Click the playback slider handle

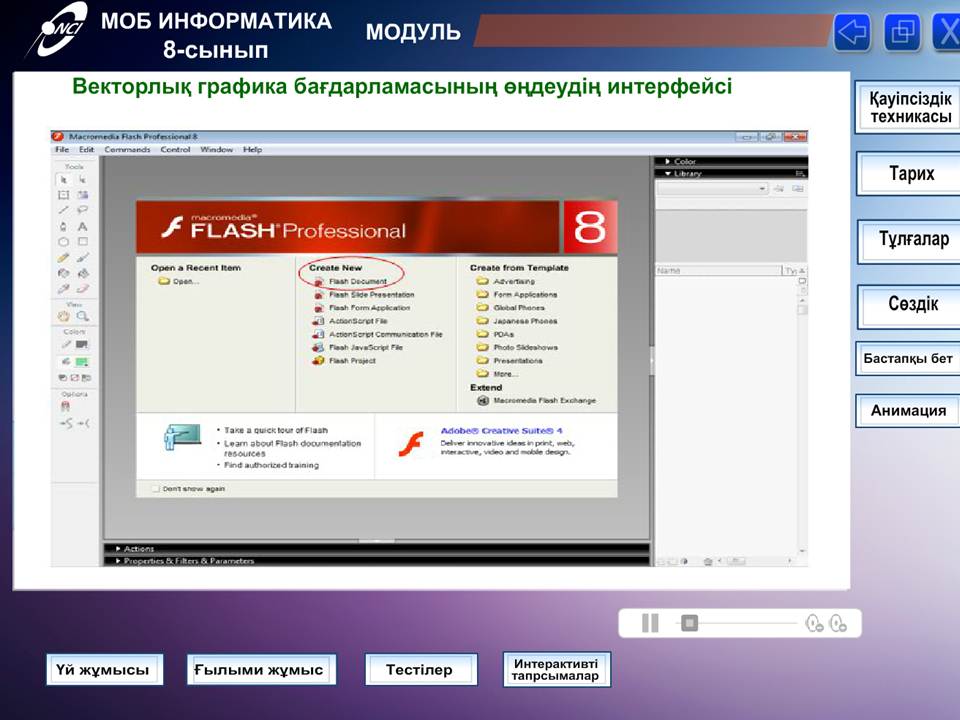689,623
